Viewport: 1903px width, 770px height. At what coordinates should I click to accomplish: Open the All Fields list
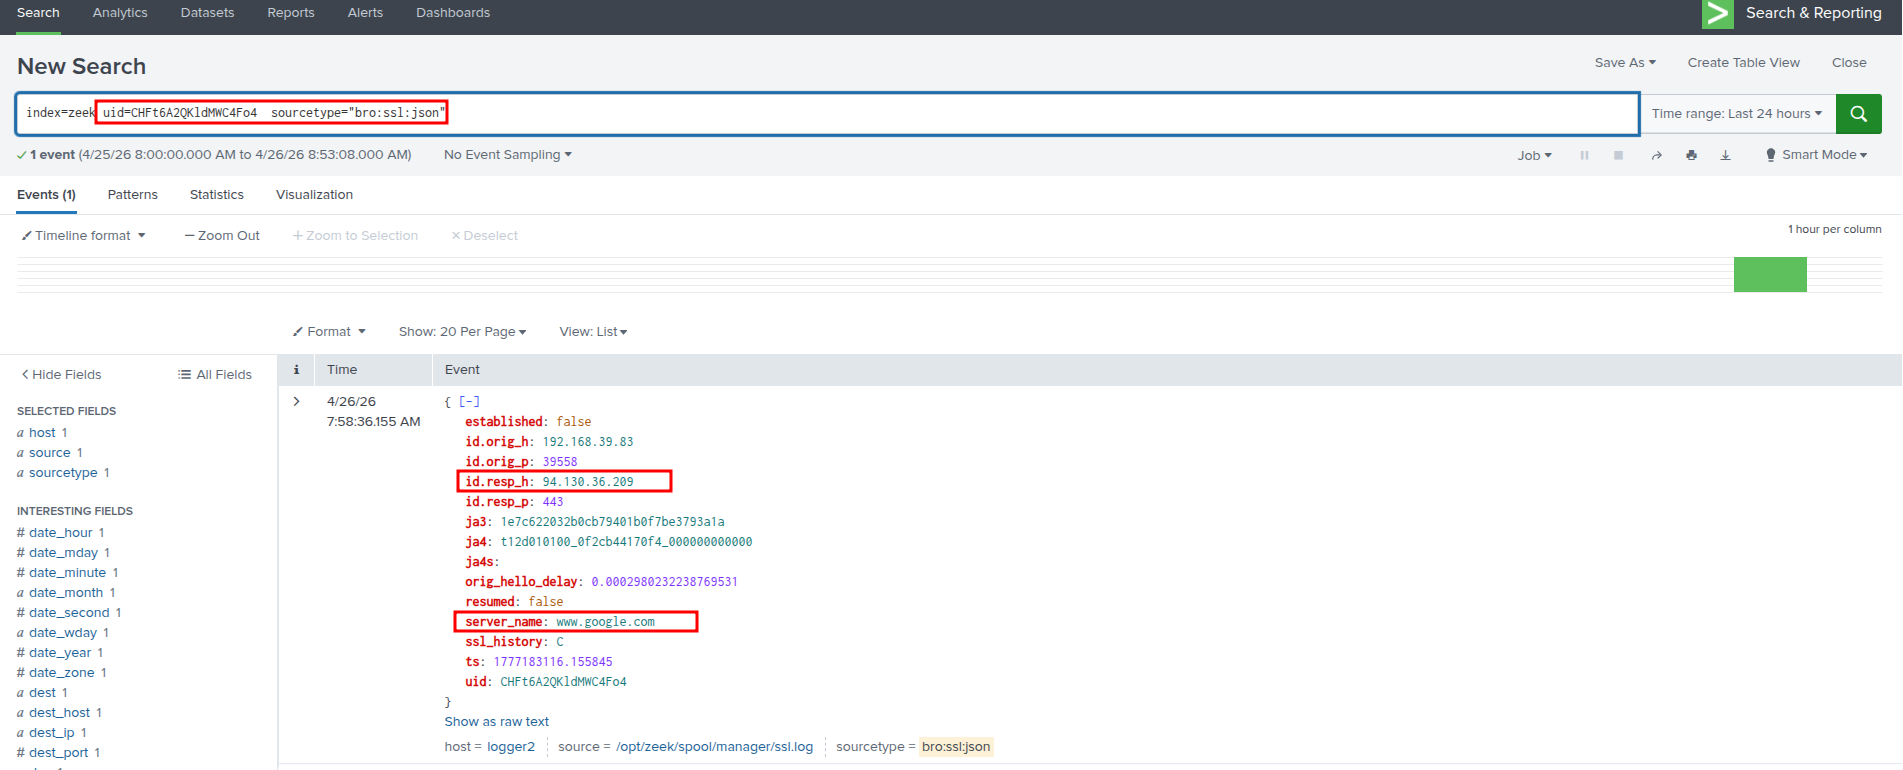click(x=215, y=375)
